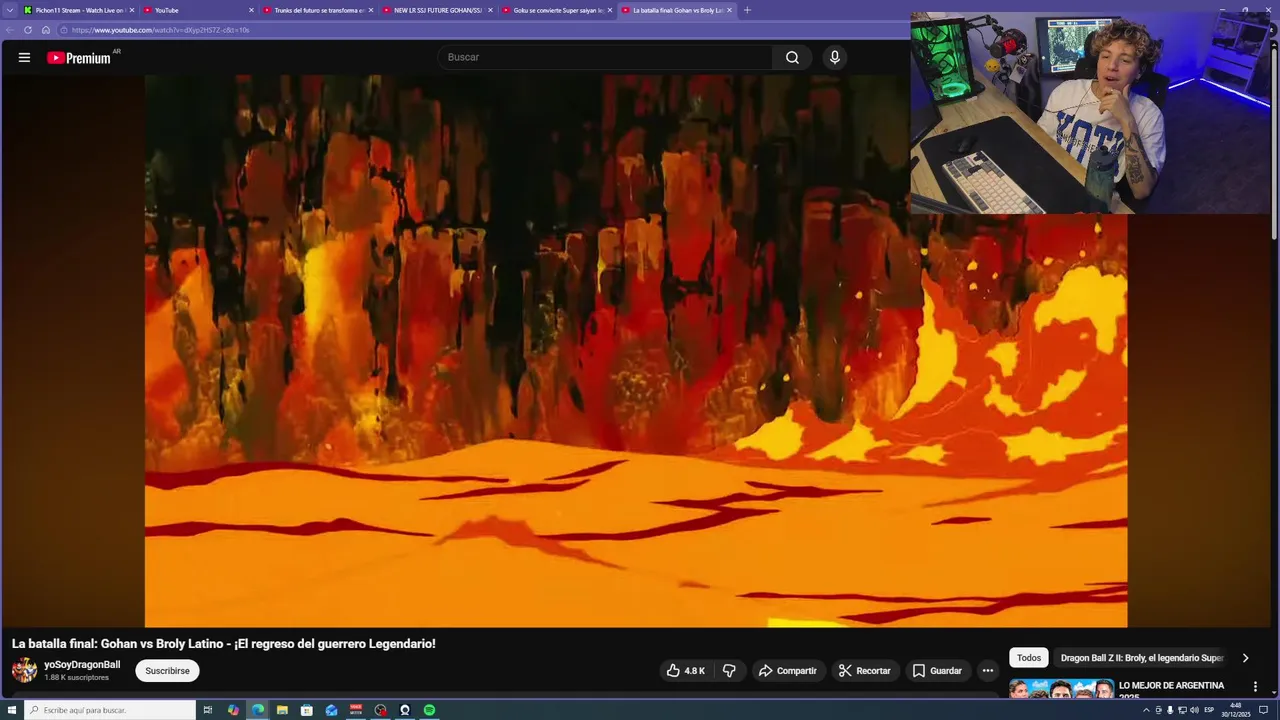This screenshot has width=1280, height=720.
Task: Subscribe using the Suscribirse button
Action: click(x=167, y=671)
